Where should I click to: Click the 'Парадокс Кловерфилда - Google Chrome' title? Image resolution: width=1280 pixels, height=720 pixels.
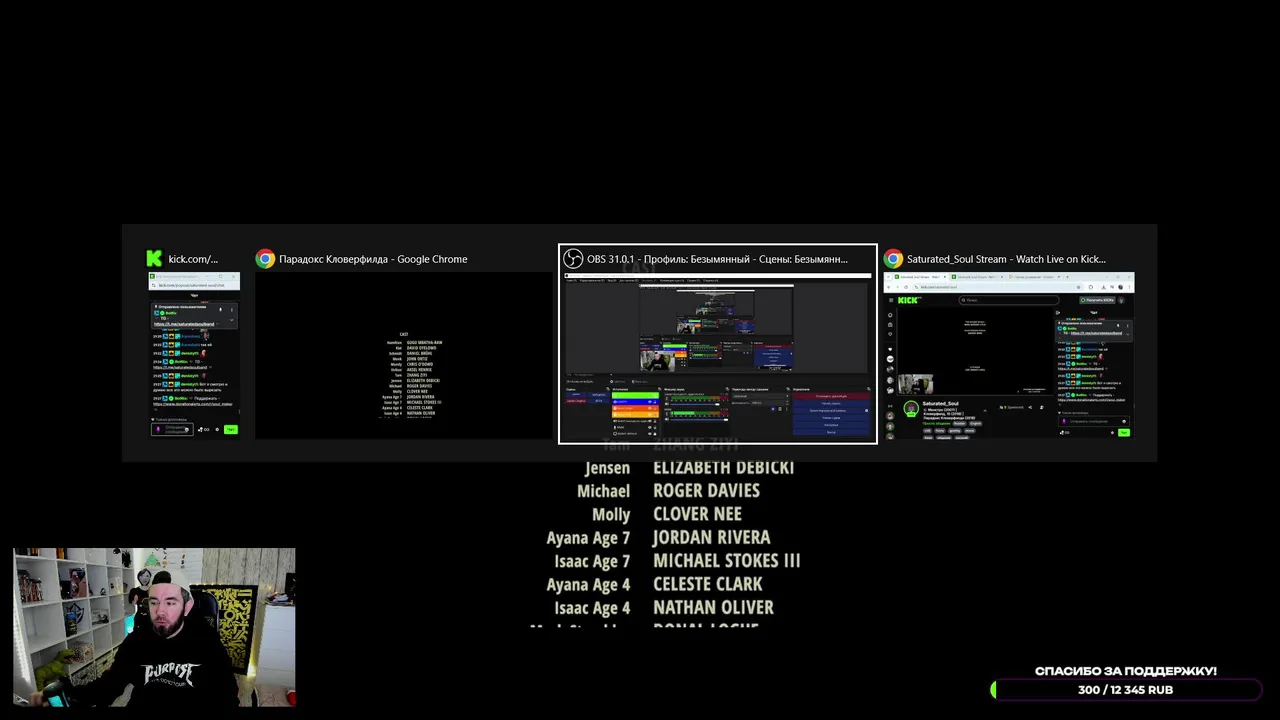click(x=373, y=259)
